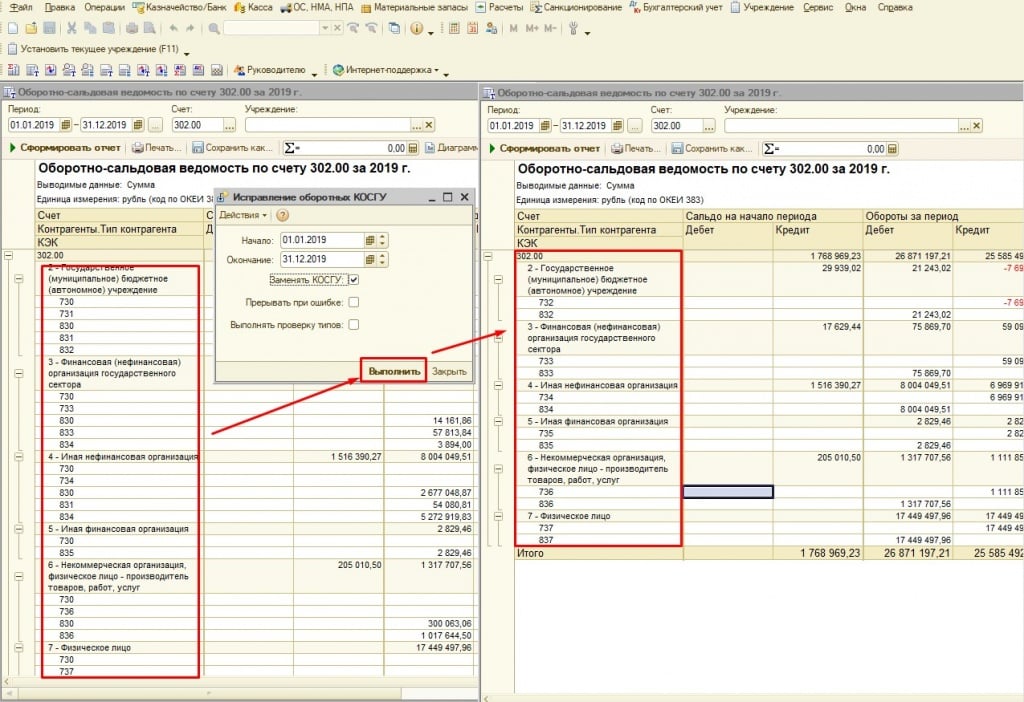Click Сохранить как in the left report toolbar

click(x=233, y=148)
